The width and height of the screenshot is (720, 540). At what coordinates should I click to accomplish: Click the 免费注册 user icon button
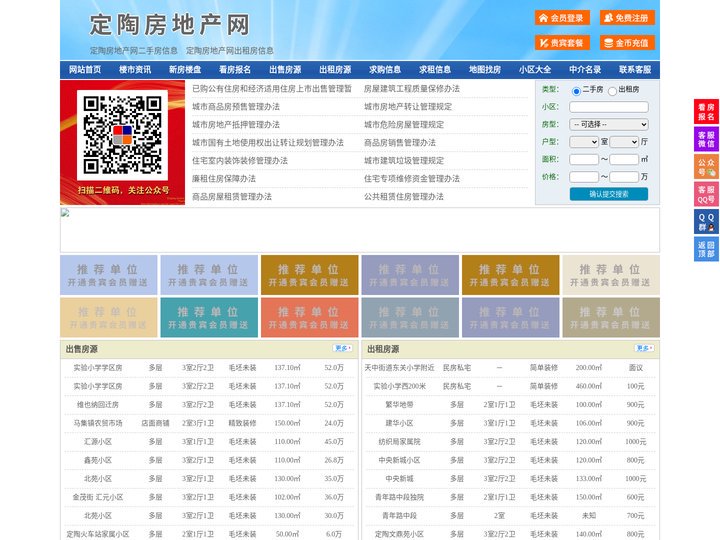tap(627, 18)
